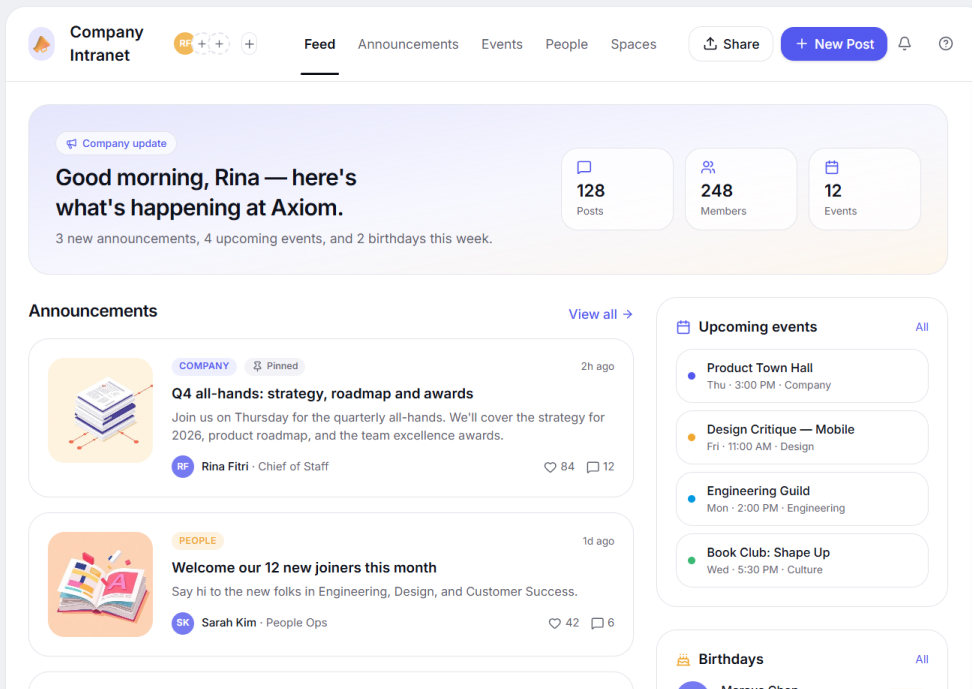
Task: Open notifications bell
Action: 904,43
